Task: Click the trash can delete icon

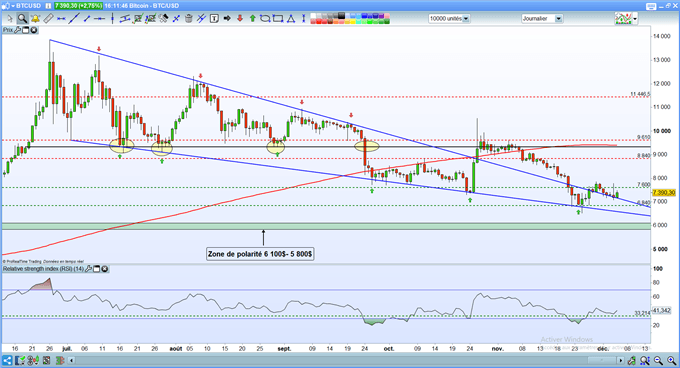Action: [x=189, y=19]
